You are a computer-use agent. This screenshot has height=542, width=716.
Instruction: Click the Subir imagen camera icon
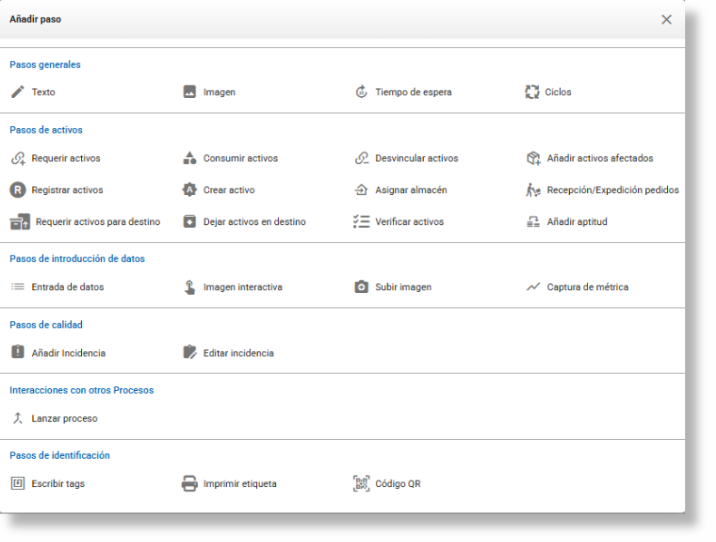pyautogui.click(x=361, y=287)
